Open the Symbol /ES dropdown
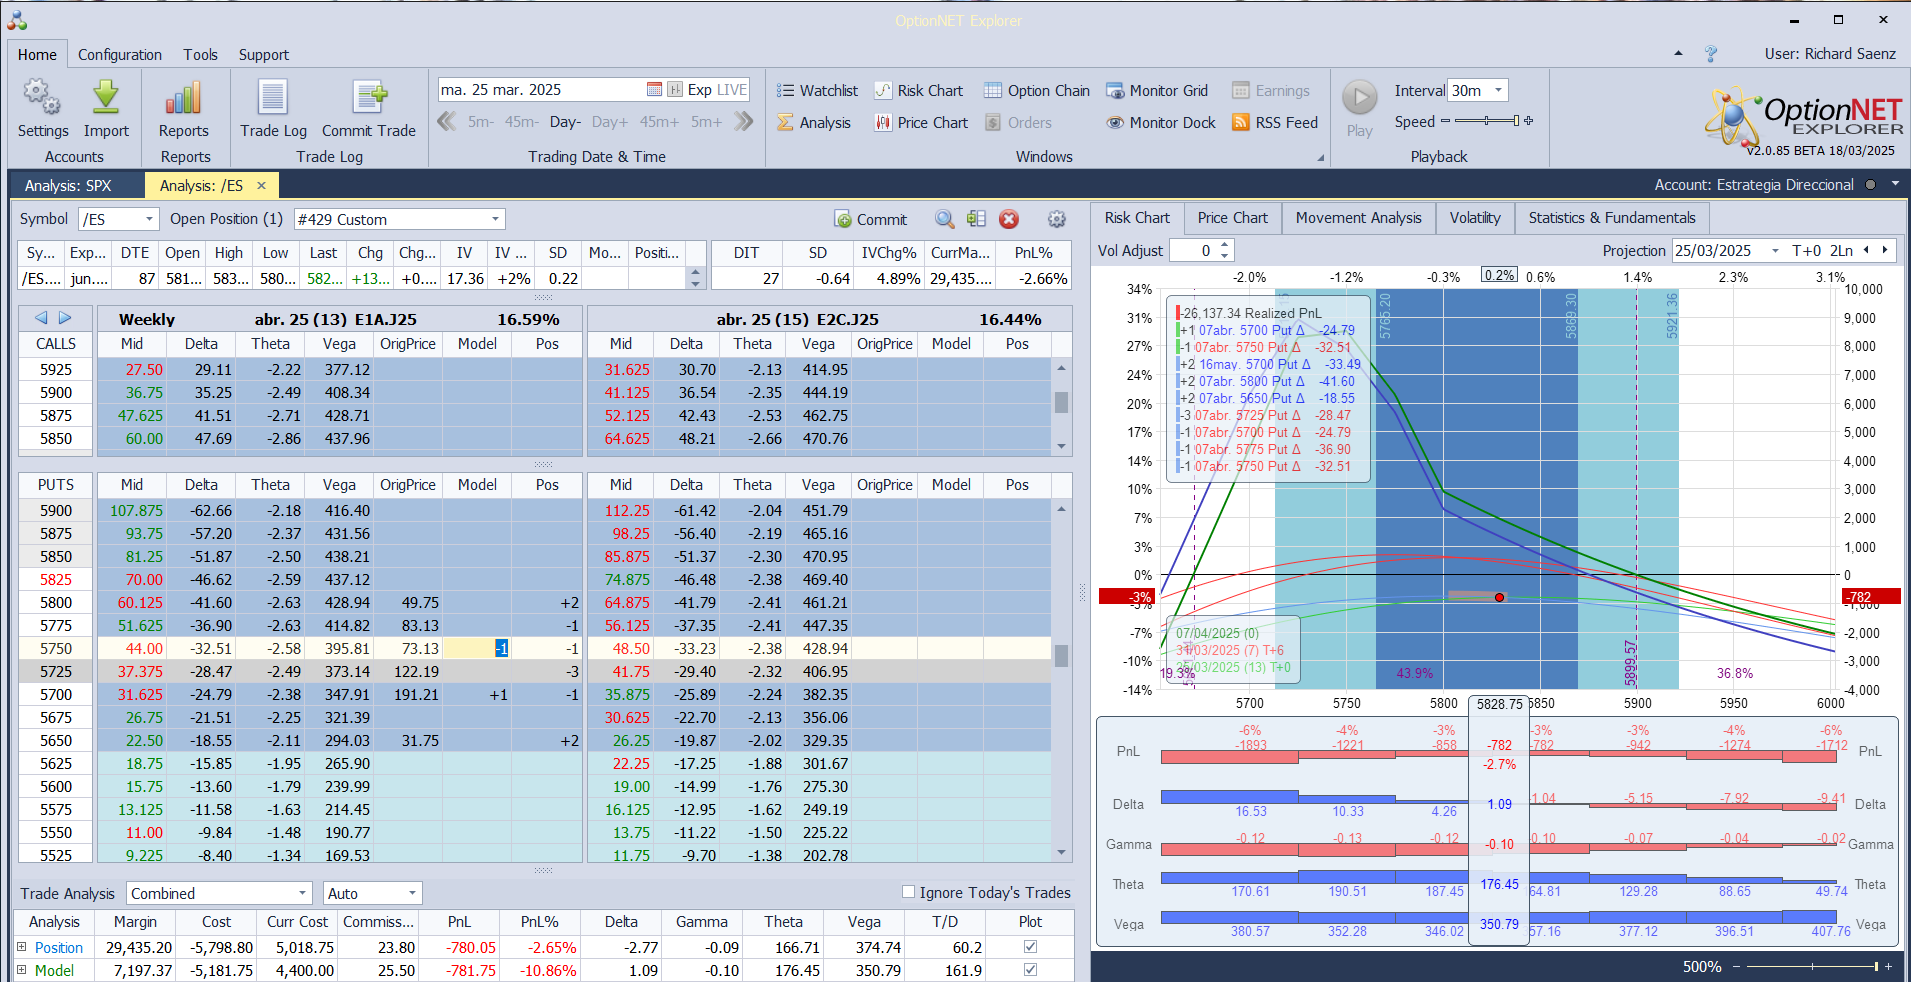Image resolution: width=1911 pixels, height=982 pixels. click(149, 219)
